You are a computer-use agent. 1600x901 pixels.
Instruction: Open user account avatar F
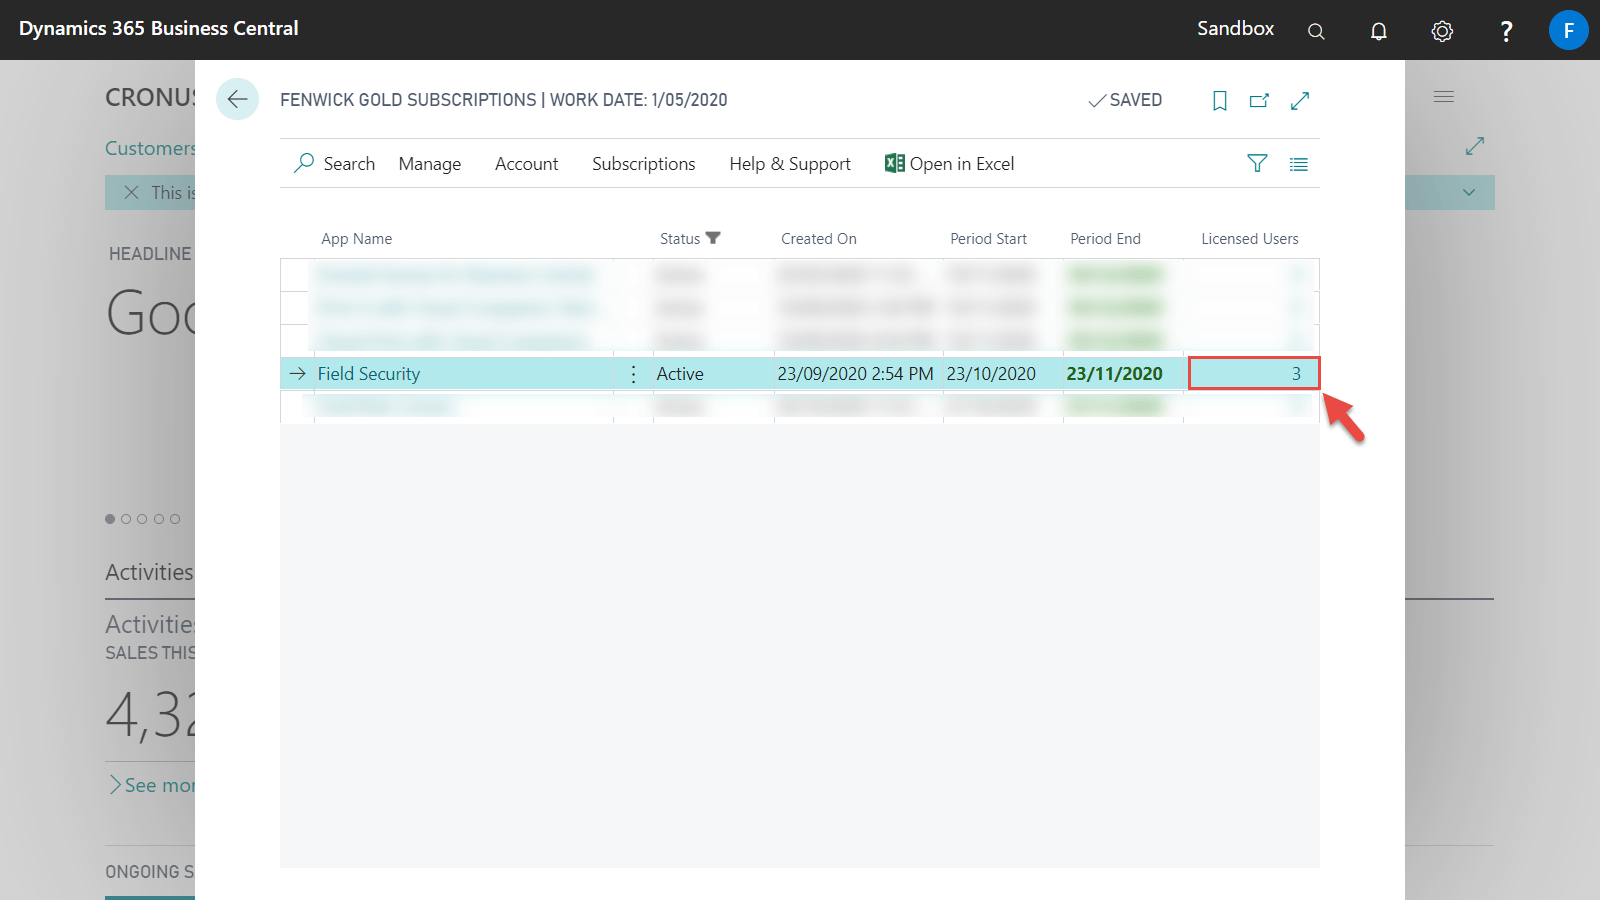(x=1568, y=30)
